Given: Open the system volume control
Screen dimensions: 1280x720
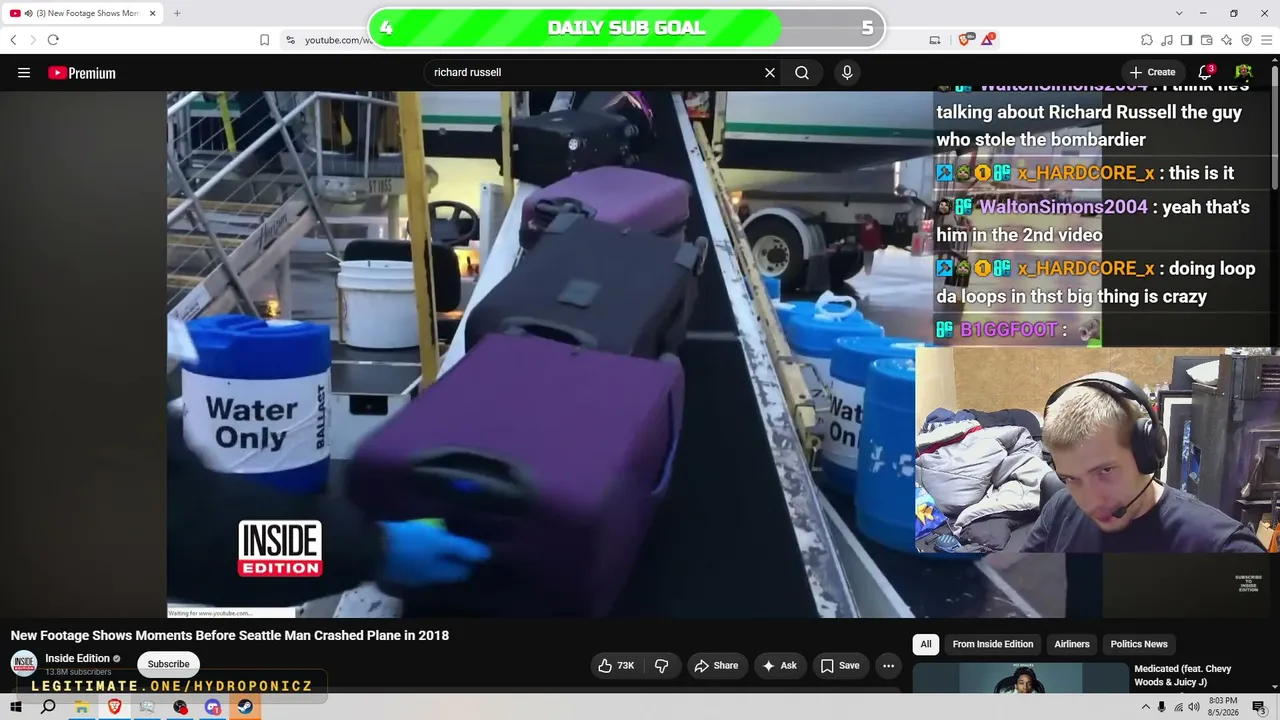Looking at the screenshot, I should (x=1195, y=707).
